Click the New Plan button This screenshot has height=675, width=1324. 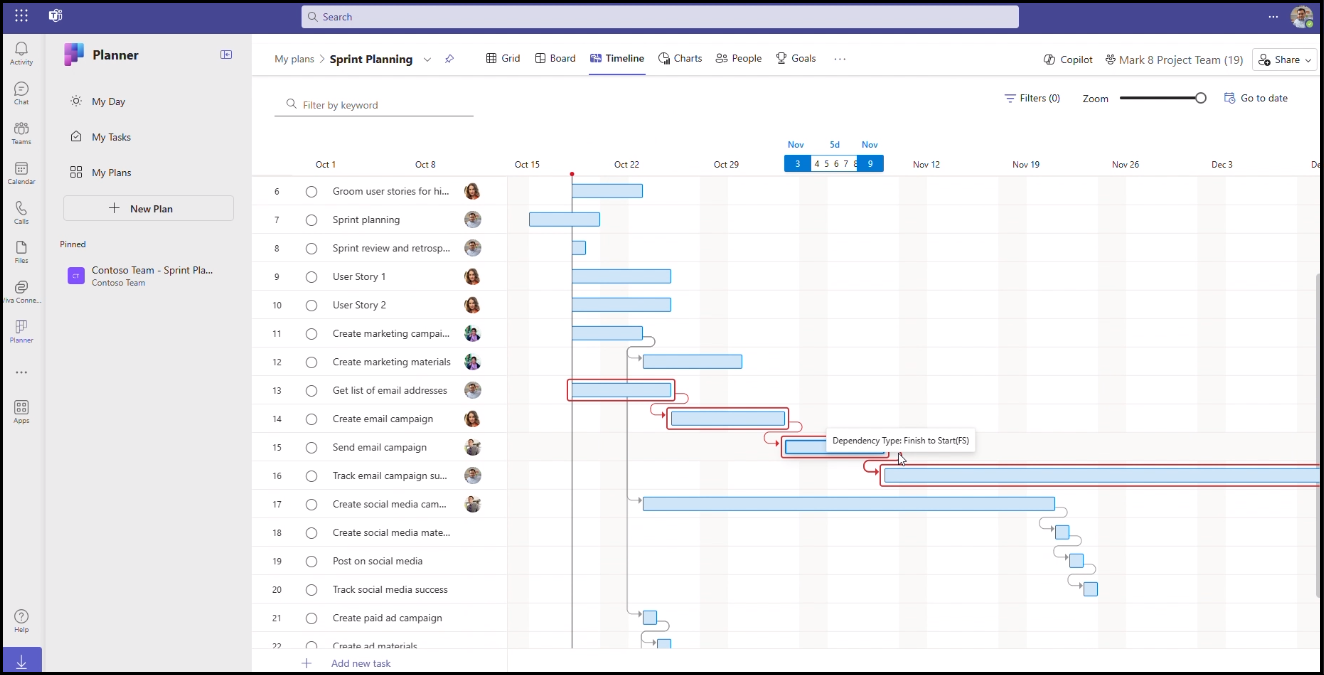coord(148,208)
